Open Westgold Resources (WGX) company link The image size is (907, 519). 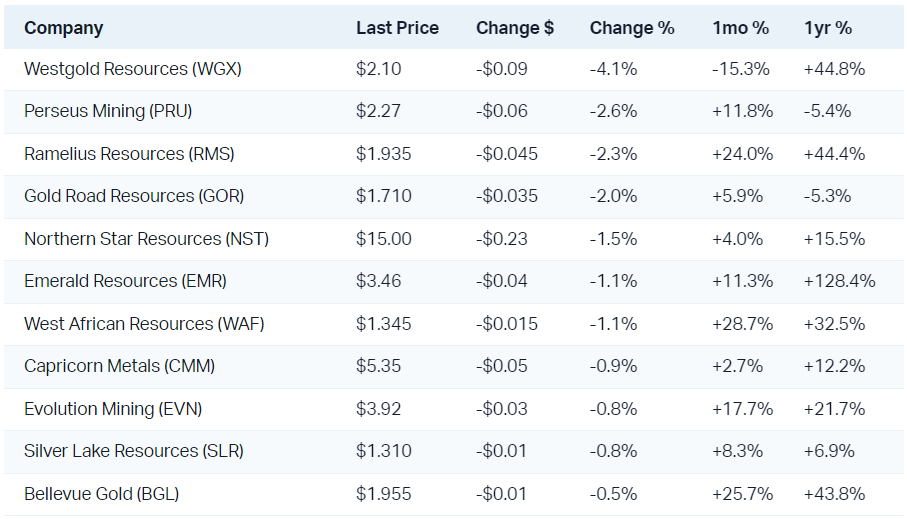(x=133, y=69)
